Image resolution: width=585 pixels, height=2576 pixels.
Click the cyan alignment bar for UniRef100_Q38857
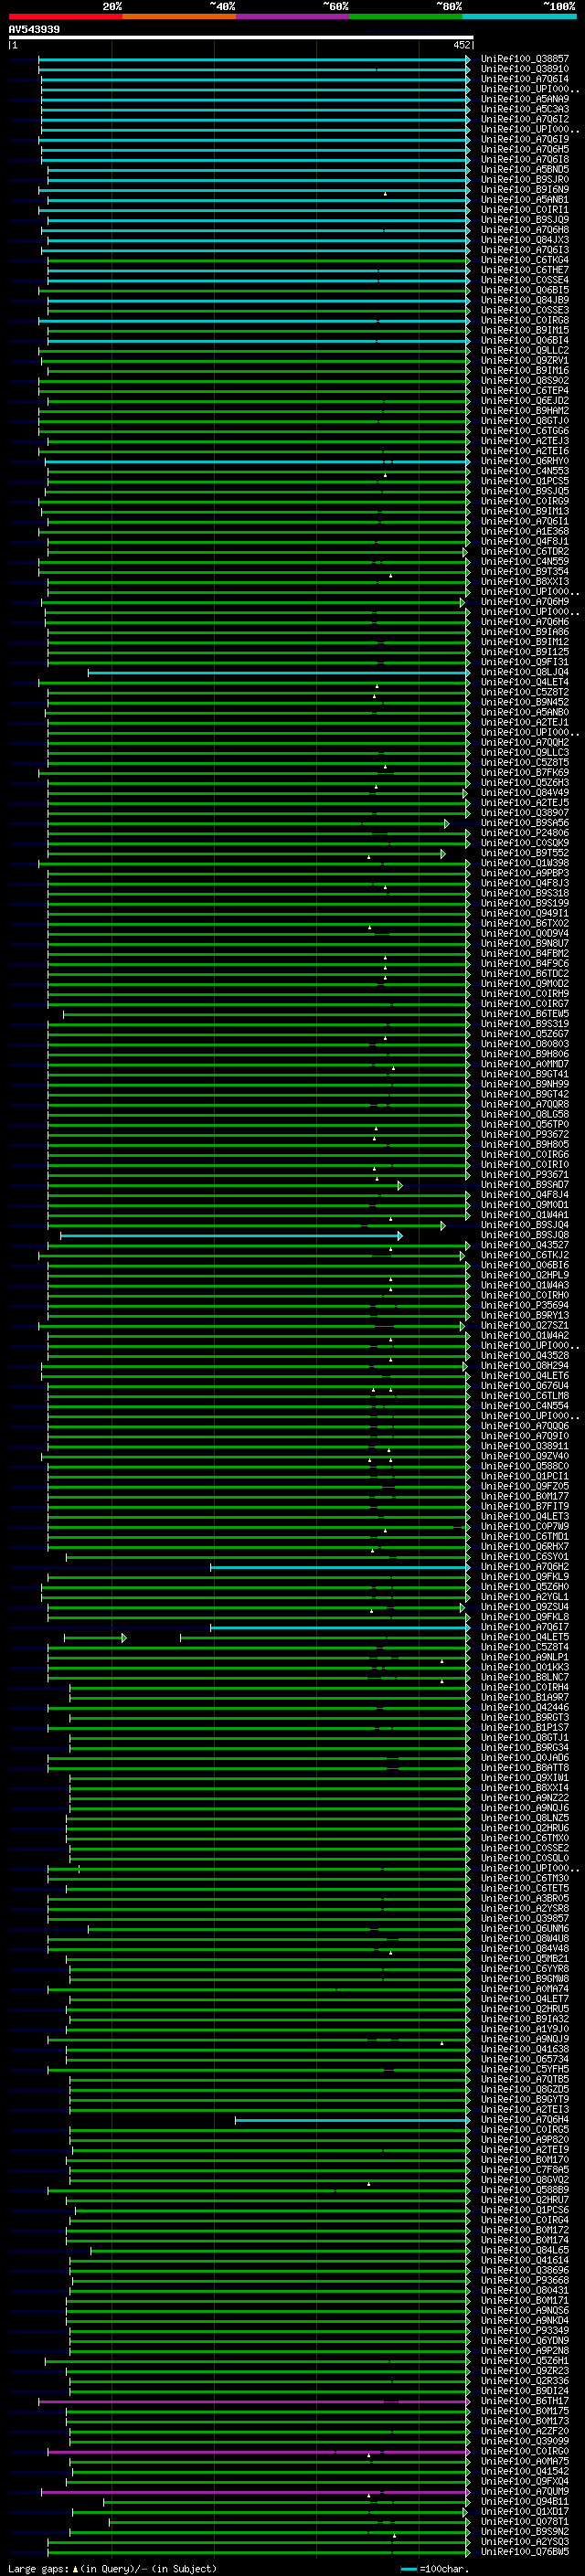tap(254, 59)
